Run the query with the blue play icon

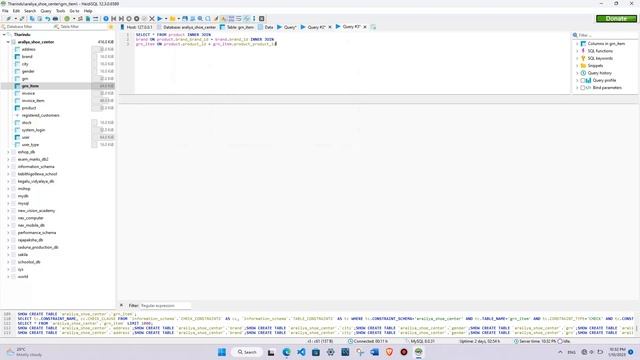click(160, 19)
